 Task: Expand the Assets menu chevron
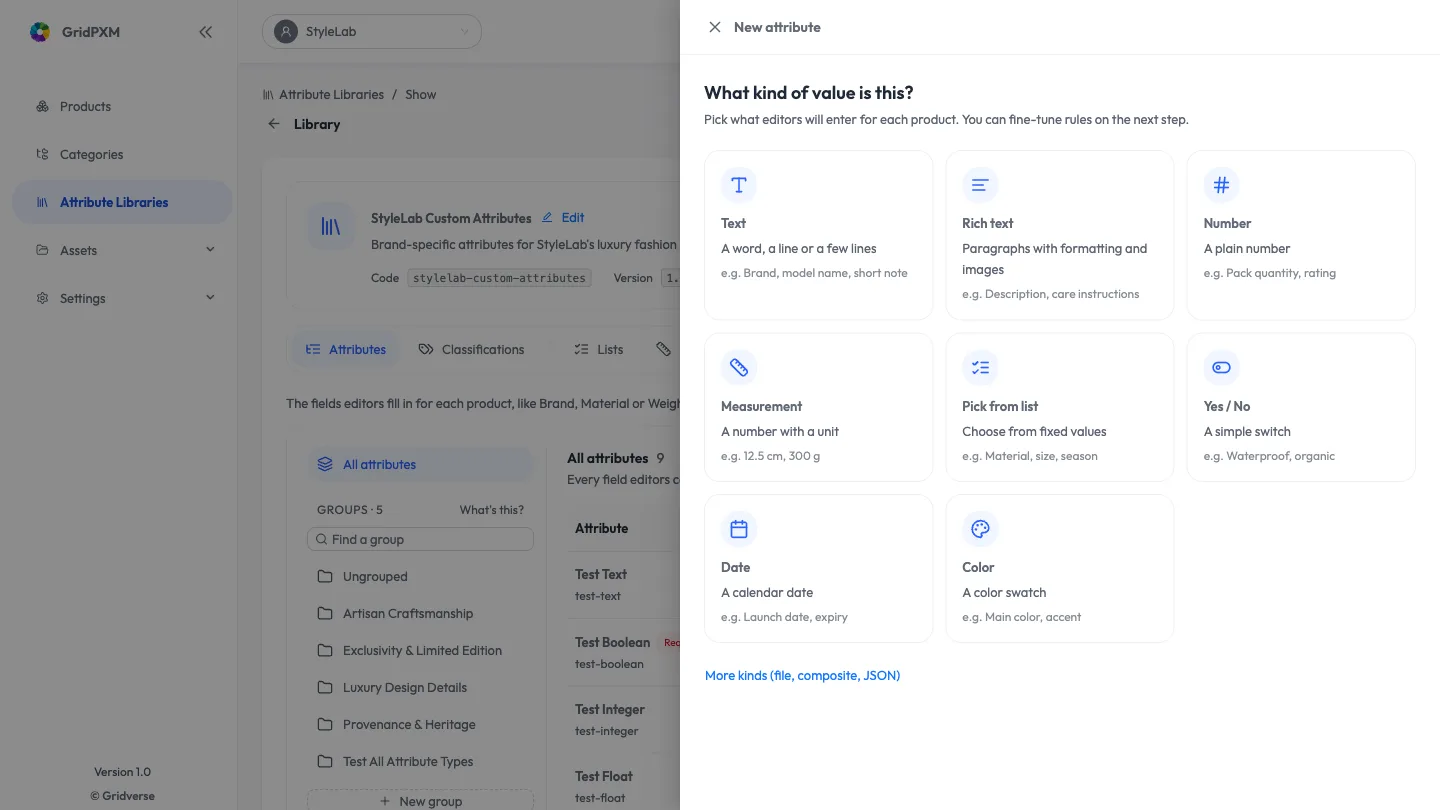[210, 249]
